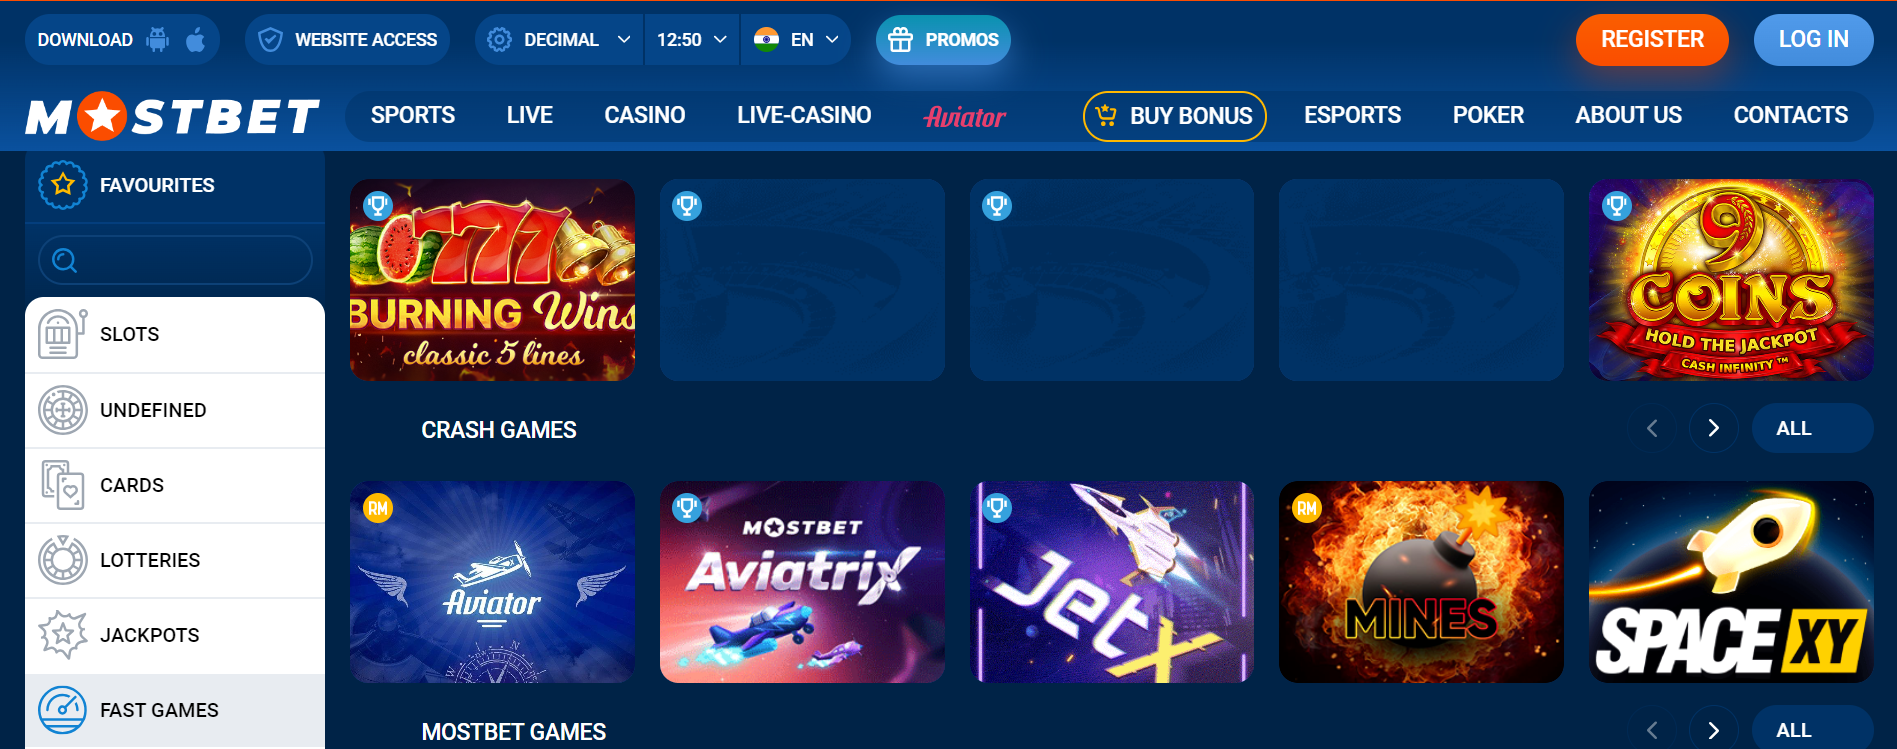Select the Fast Games speedometer icon
The width and height of the screenshot is (1897, 749).
(62, 710)
